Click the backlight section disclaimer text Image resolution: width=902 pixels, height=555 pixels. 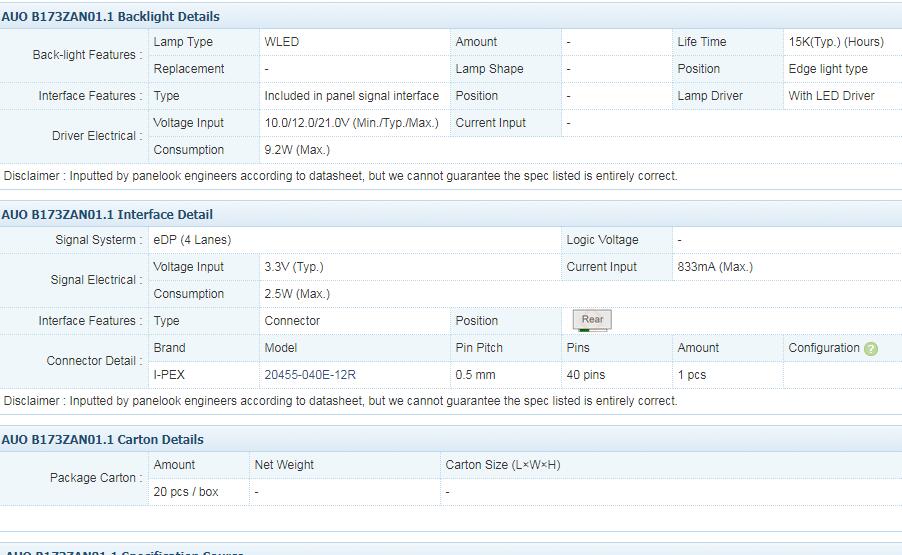pos(341,176)
